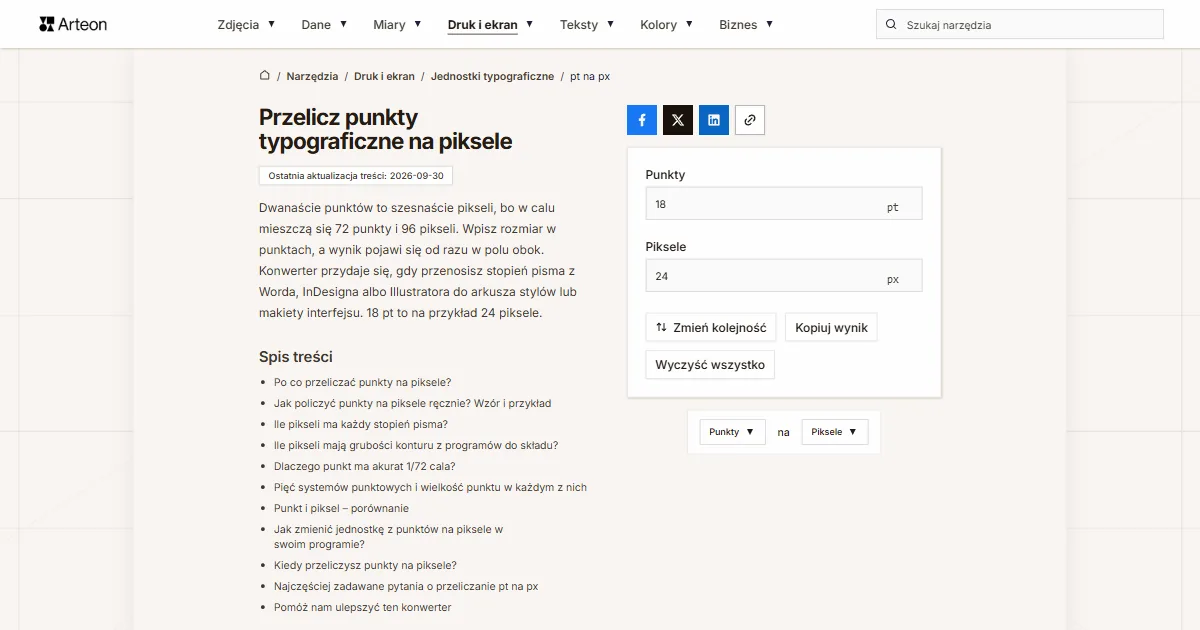Image resolution: width=1200 pixels, height=630 pixels.
Task: Click the search magnifier icon
Action: click(890, 24)
